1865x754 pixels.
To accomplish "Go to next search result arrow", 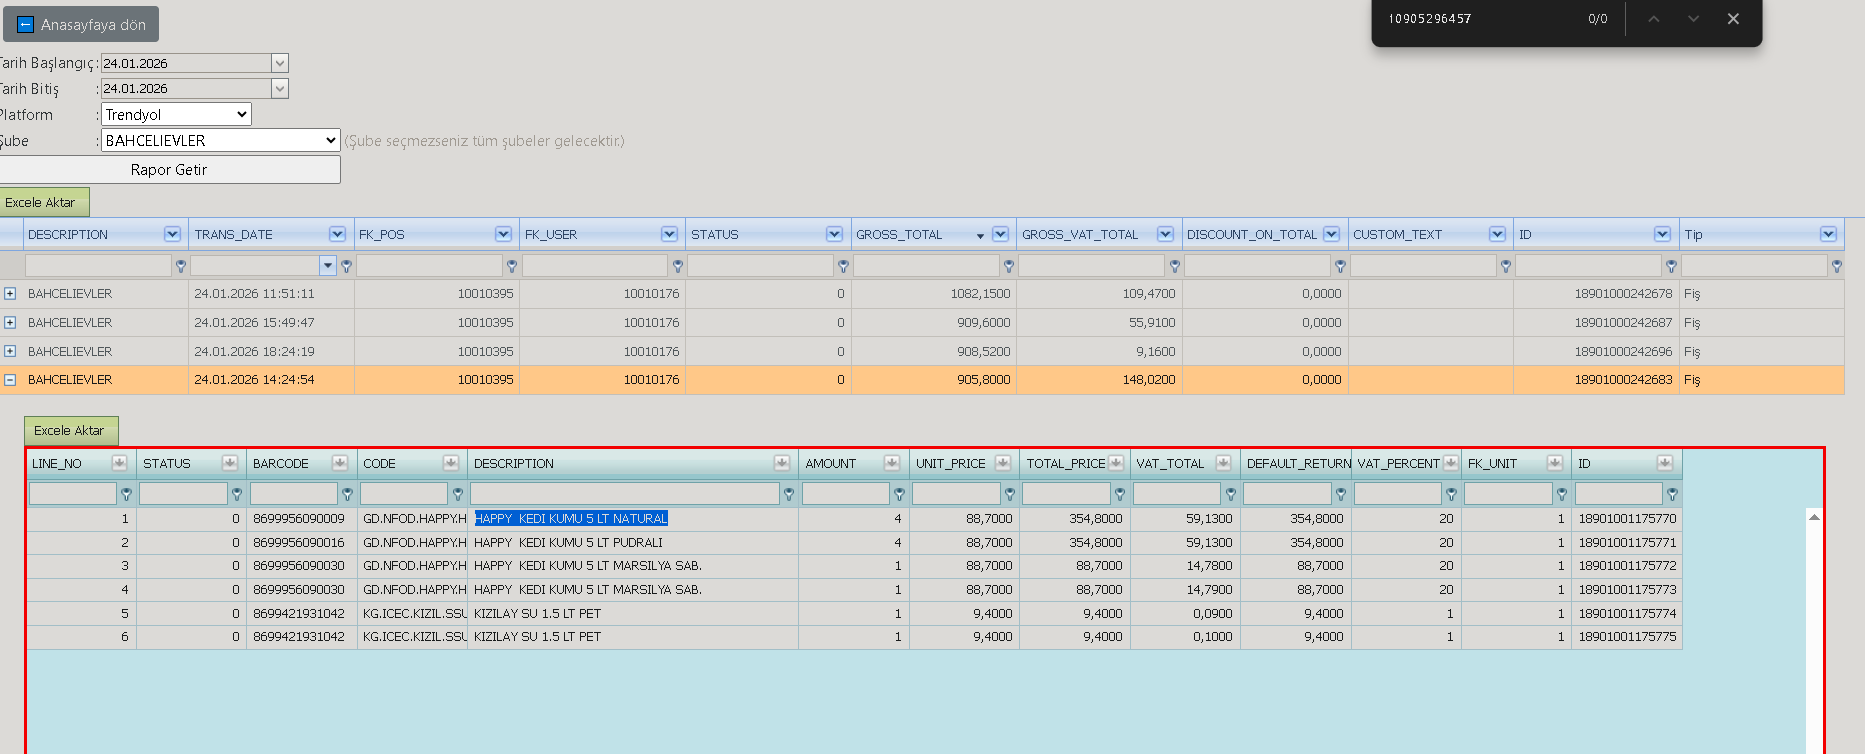I will click(x=1693, y=19).
